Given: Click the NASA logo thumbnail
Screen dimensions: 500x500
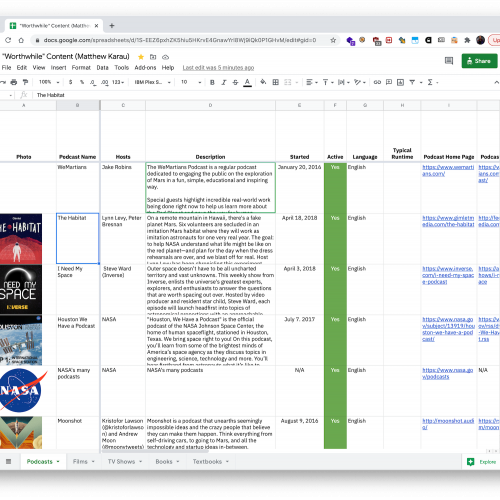Looking at the screenshot, I should [23, 390].
